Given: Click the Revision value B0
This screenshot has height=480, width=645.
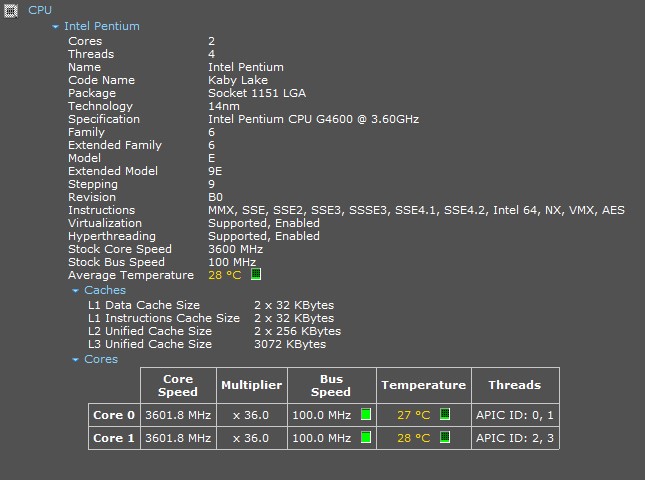Looking at the screenshot, I should [216, 197].
